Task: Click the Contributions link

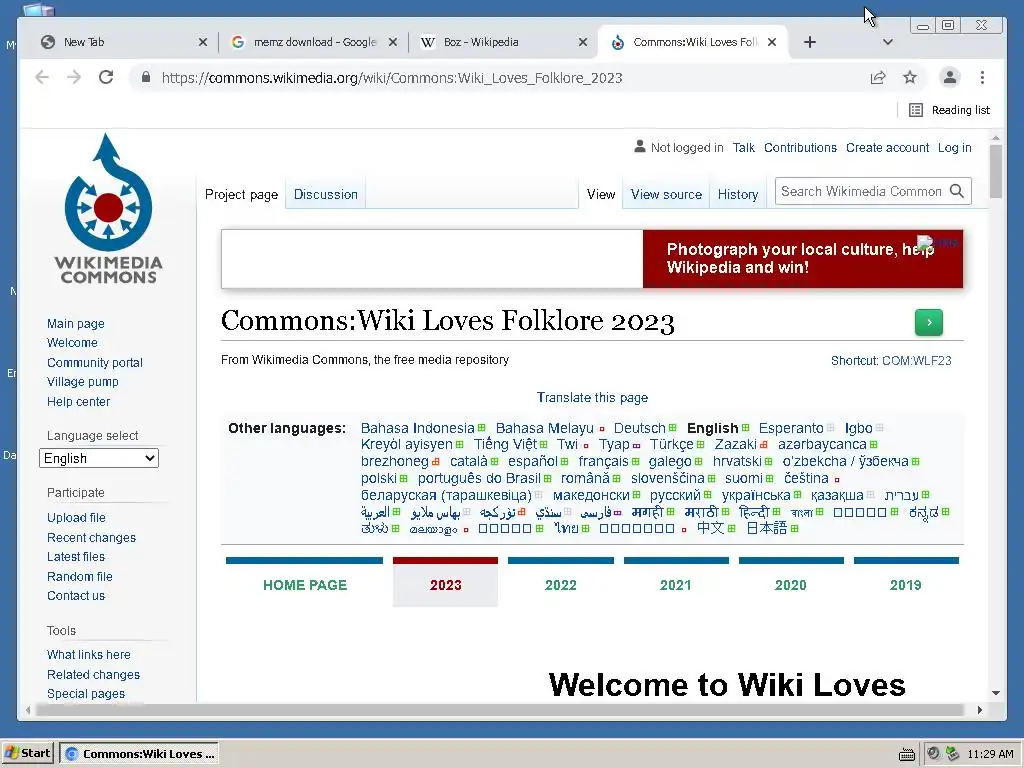Action: click(x=800, y=148)
